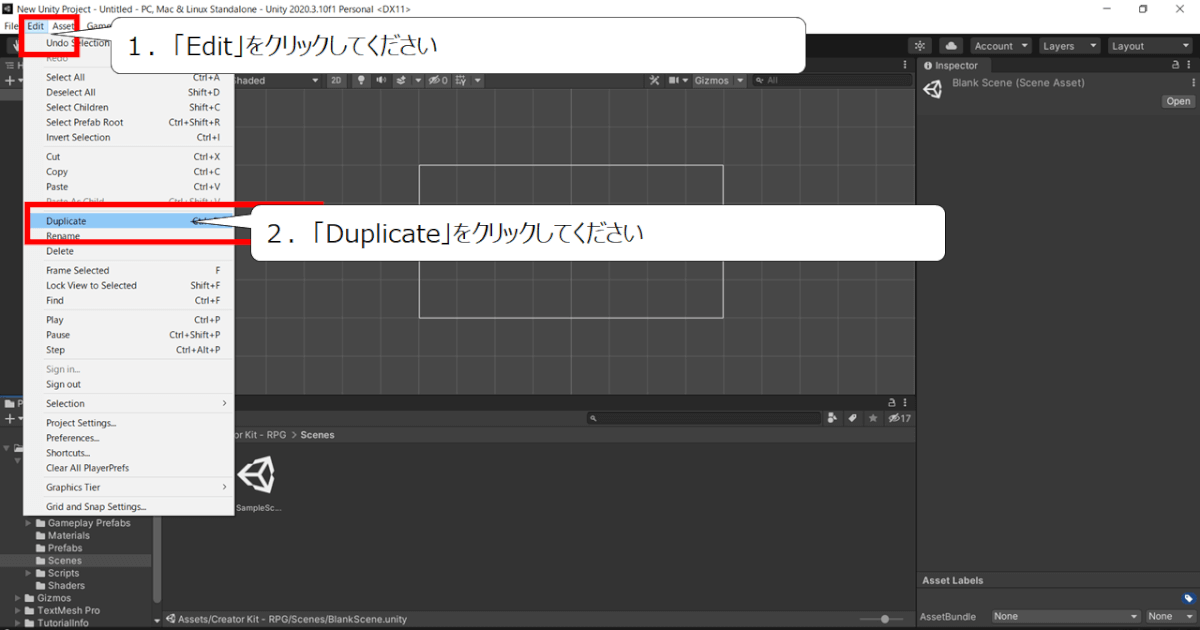Select the Shaders folder in Project tree
The image size is (1200, 630).
[66, 586]
